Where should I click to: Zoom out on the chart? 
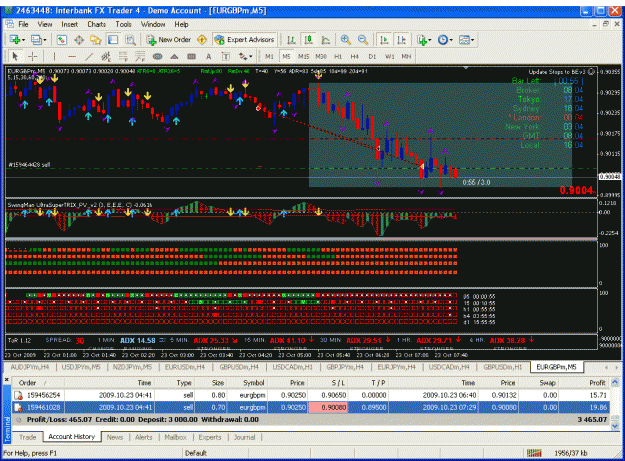(363, 40)
